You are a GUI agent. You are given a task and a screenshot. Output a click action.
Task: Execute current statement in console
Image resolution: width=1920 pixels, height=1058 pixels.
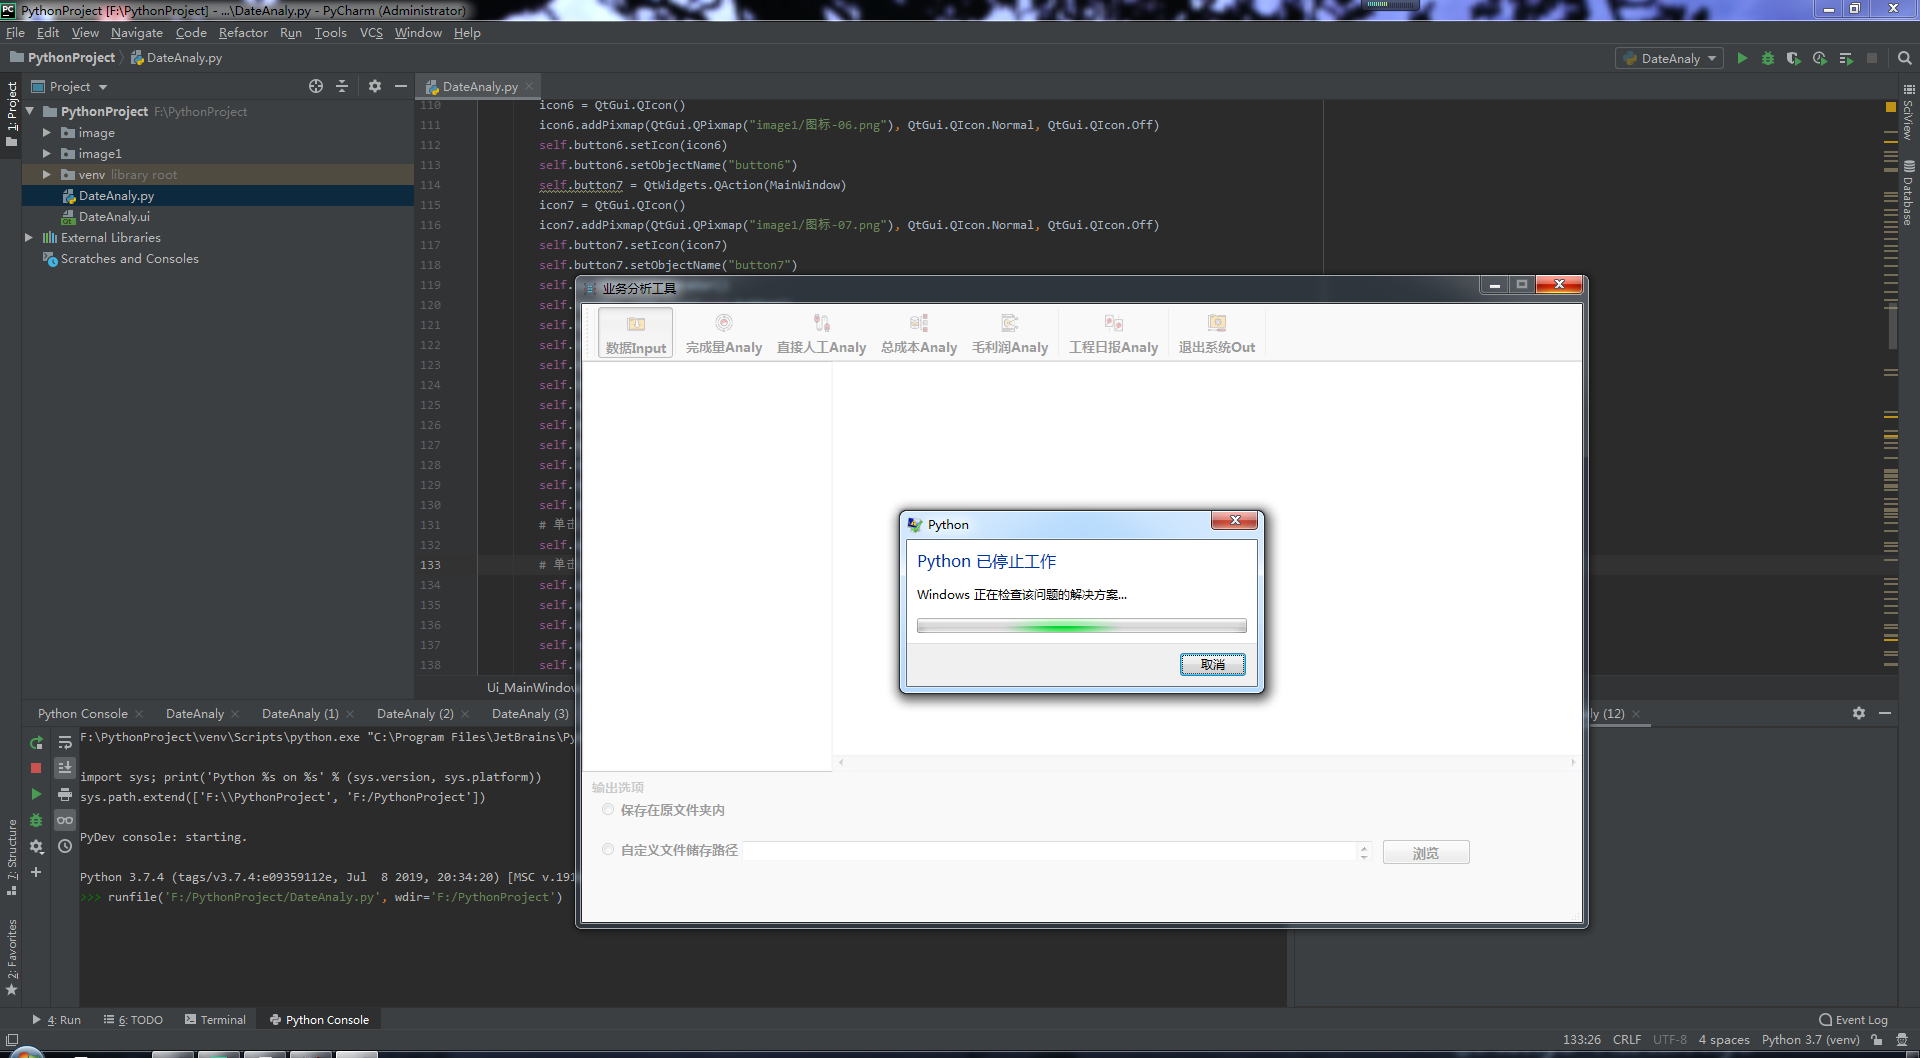[36, 794]
